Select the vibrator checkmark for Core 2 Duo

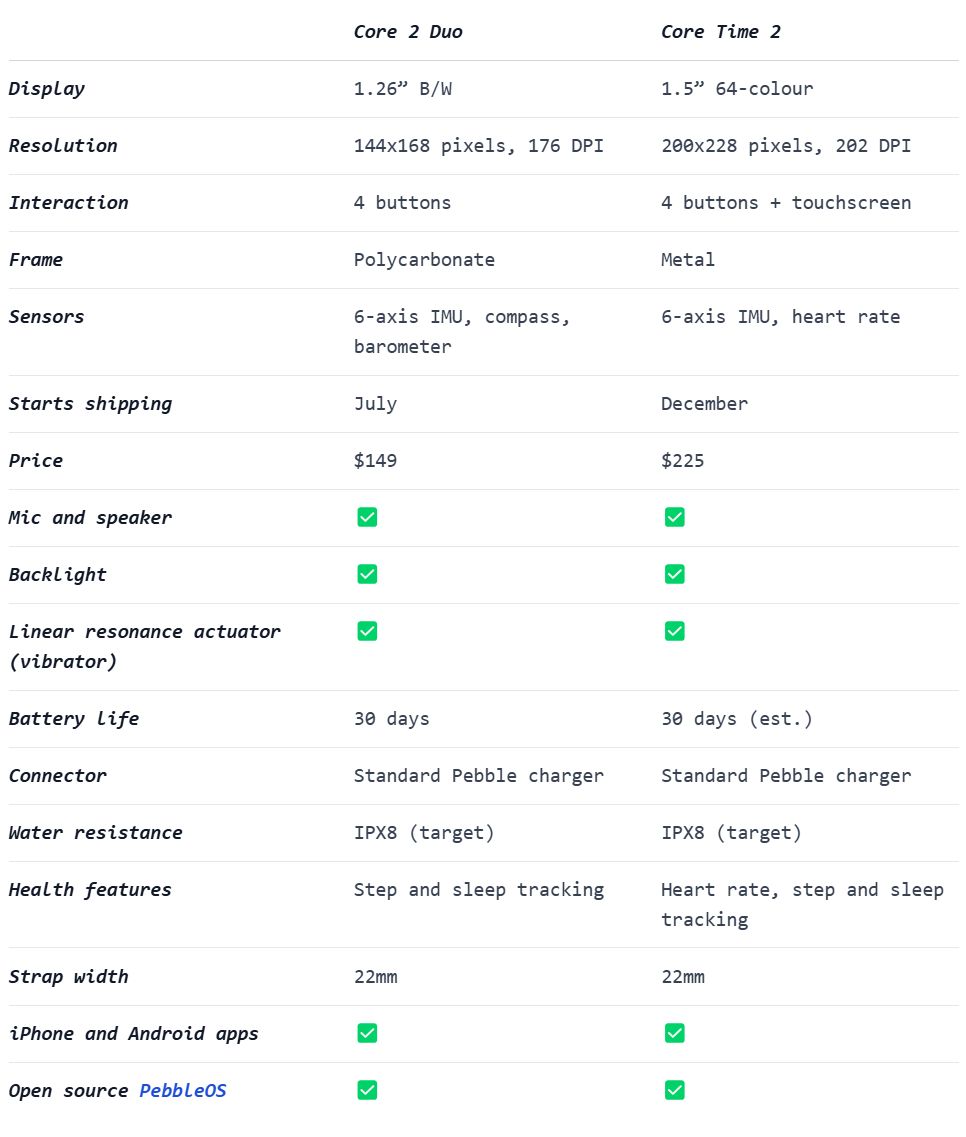point(367,631)
